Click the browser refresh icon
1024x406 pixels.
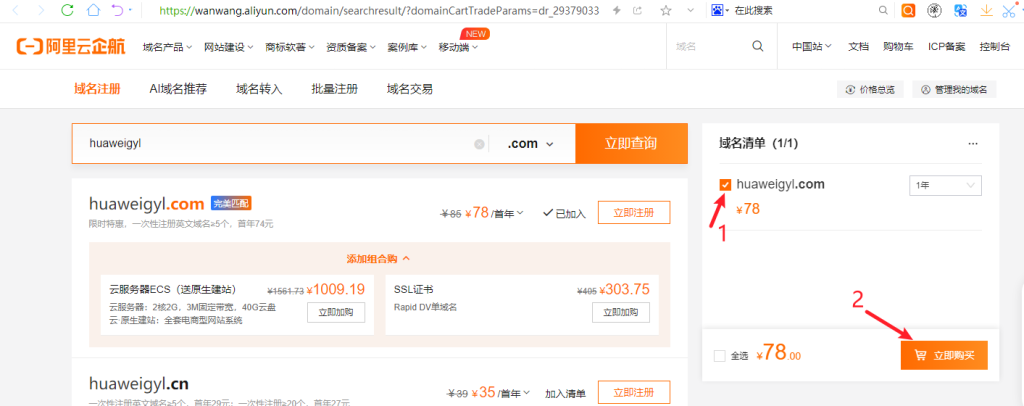pyautogui.click(x=67, y=11)
